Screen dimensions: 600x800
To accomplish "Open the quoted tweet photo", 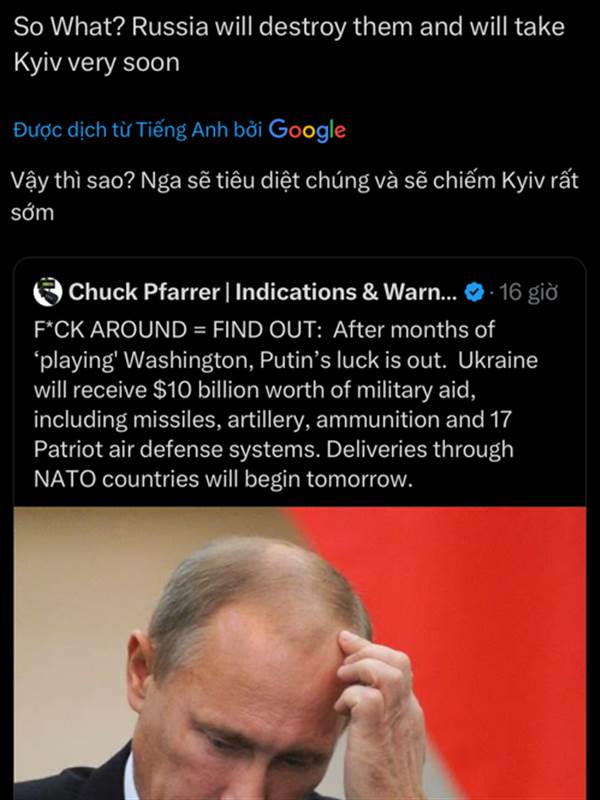I will tap(300, 653).
